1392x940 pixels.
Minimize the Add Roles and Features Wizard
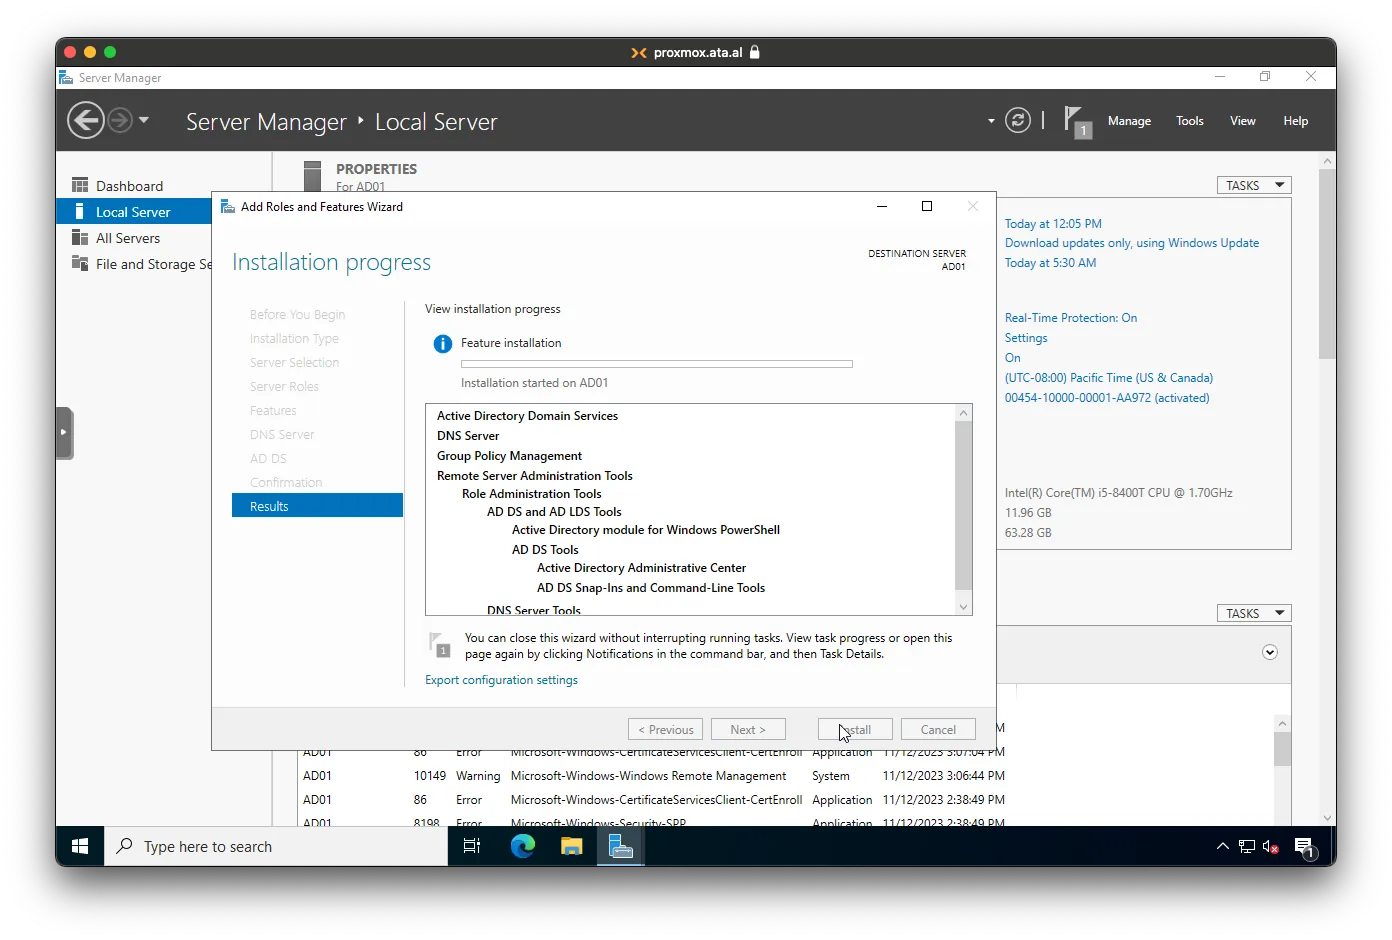pos(882,206)
